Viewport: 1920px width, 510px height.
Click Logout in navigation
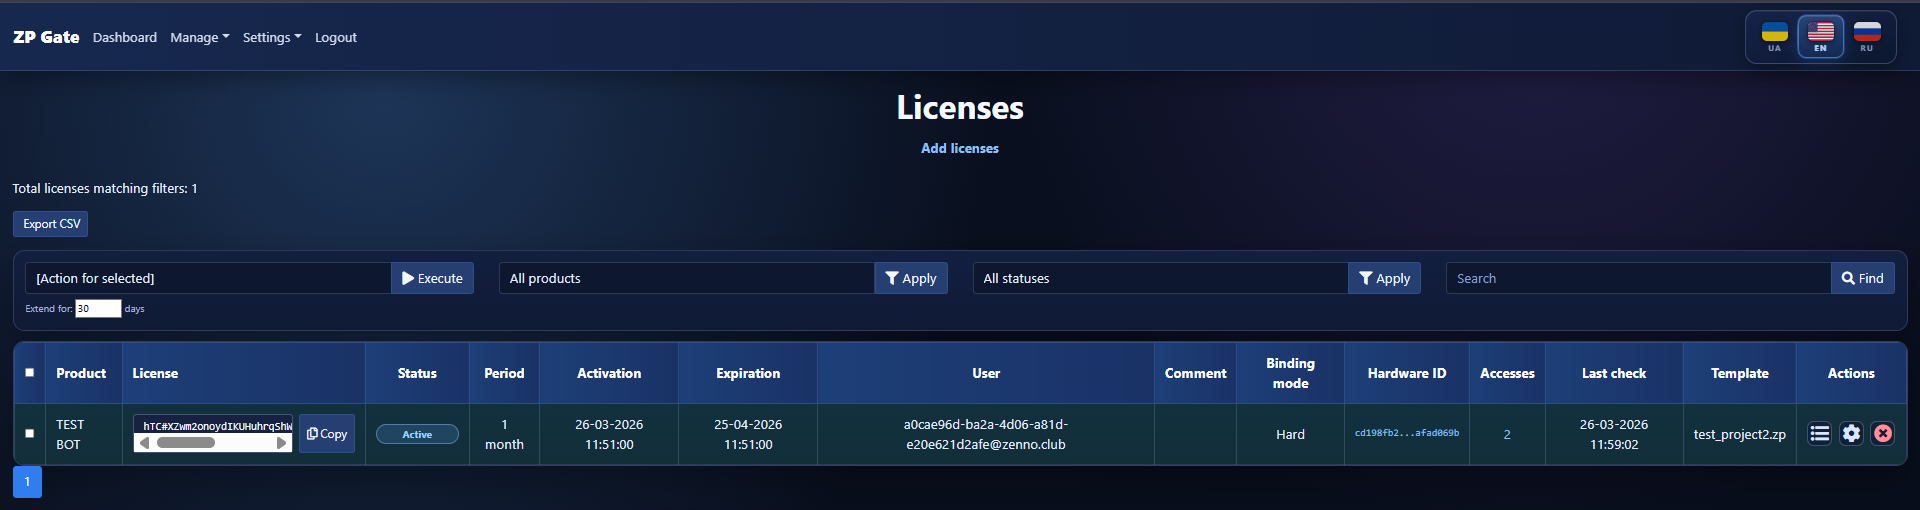point(335,37)
